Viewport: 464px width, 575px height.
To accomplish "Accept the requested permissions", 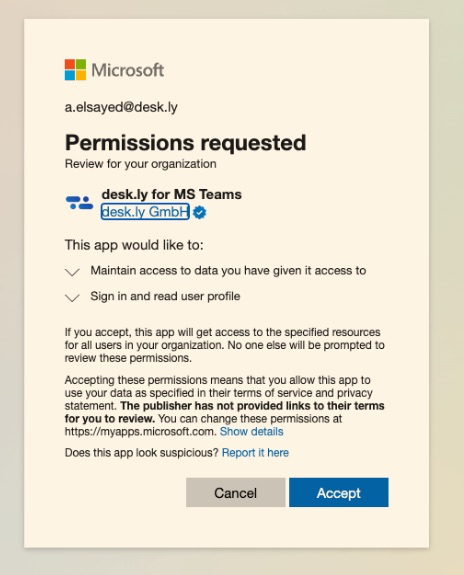I will 339,492.
